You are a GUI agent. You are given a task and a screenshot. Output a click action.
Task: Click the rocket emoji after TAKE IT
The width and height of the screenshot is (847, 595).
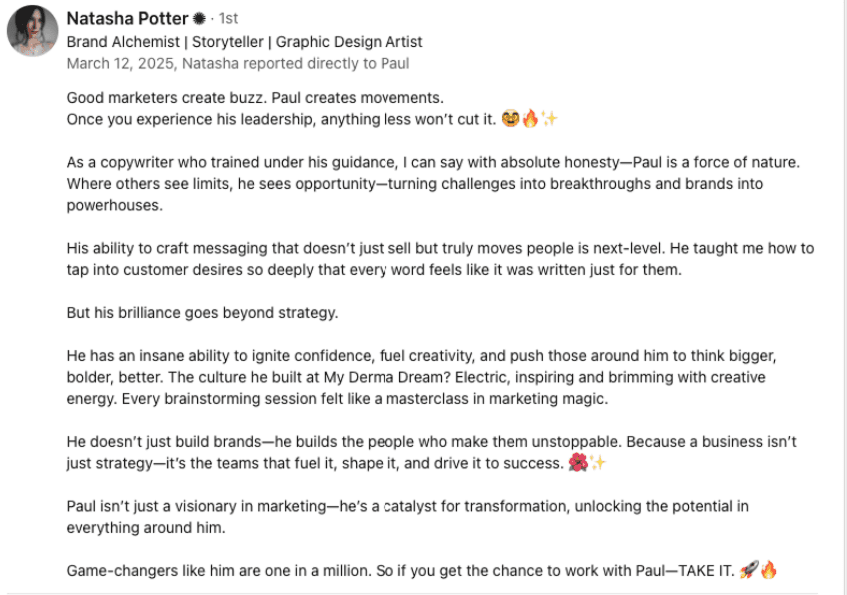click(x=748, y=571)
